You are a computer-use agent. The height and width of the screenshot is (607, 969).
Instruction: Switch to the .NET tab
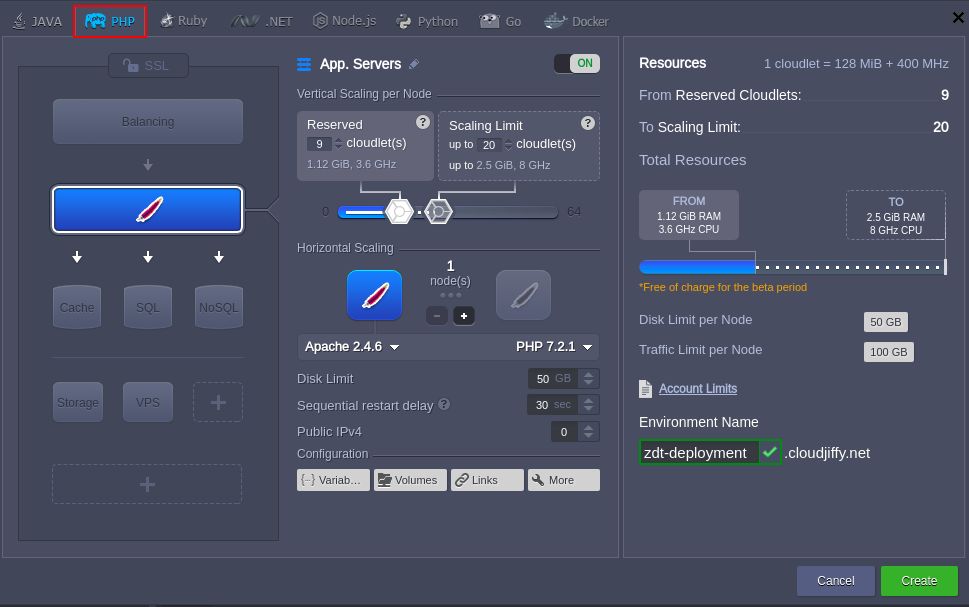(261, 22)
